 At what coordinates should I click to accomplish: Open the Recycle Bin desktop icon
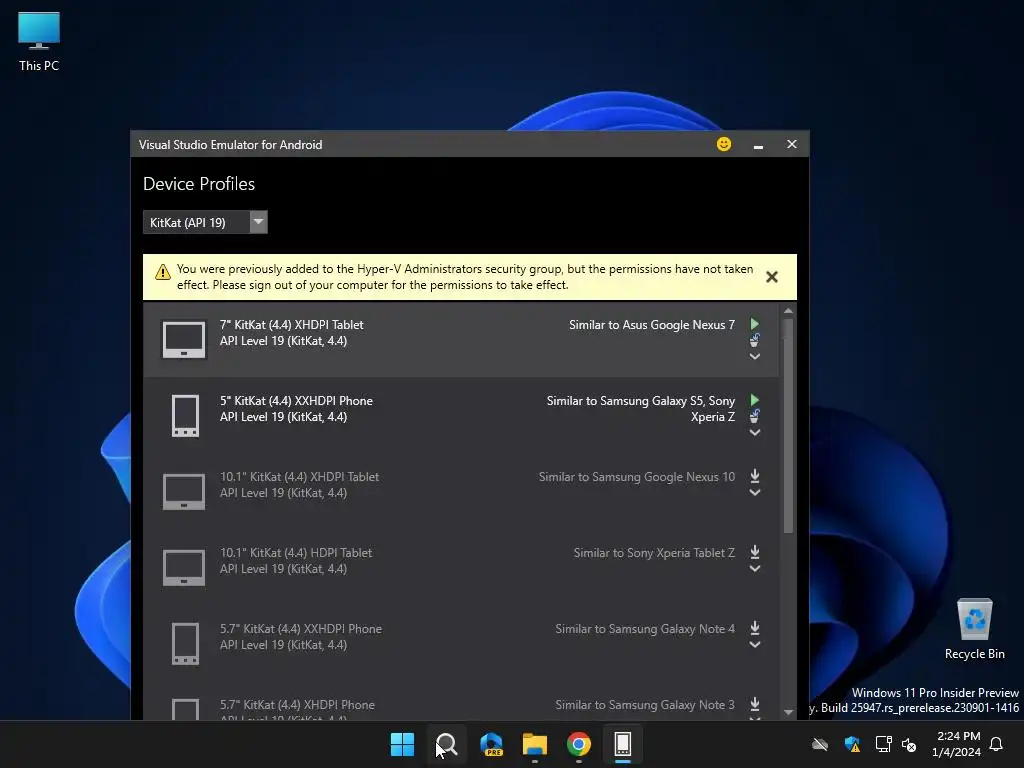pyautogui.click(x=974, y=630)
